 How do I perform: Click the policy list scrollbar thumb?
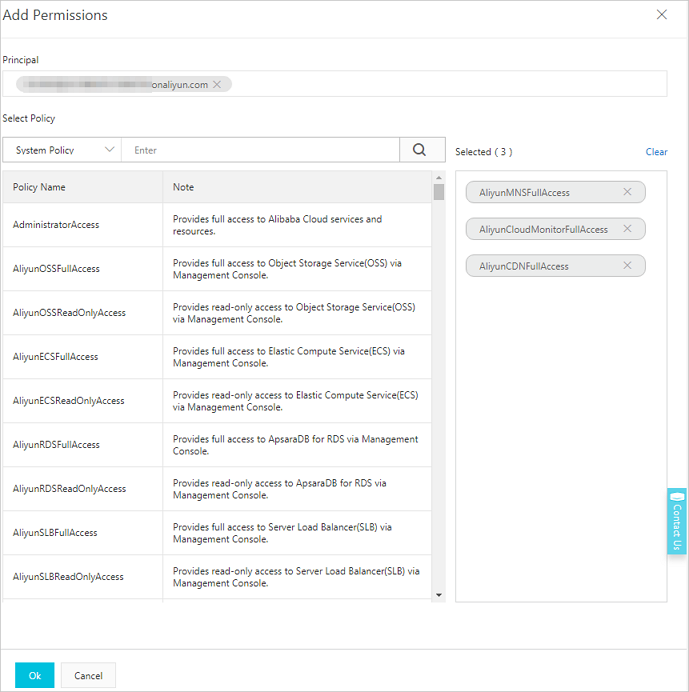pos(439,192)
